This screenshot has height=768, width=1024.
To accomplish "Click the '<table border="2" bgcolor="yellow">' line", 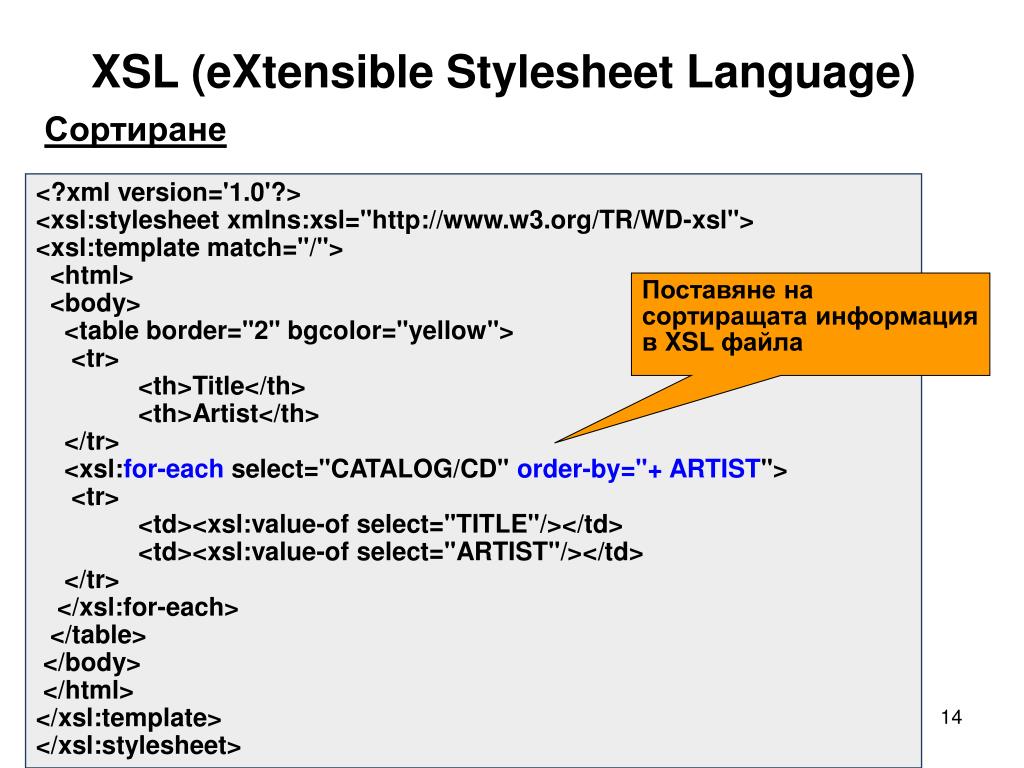I will 289,331.
